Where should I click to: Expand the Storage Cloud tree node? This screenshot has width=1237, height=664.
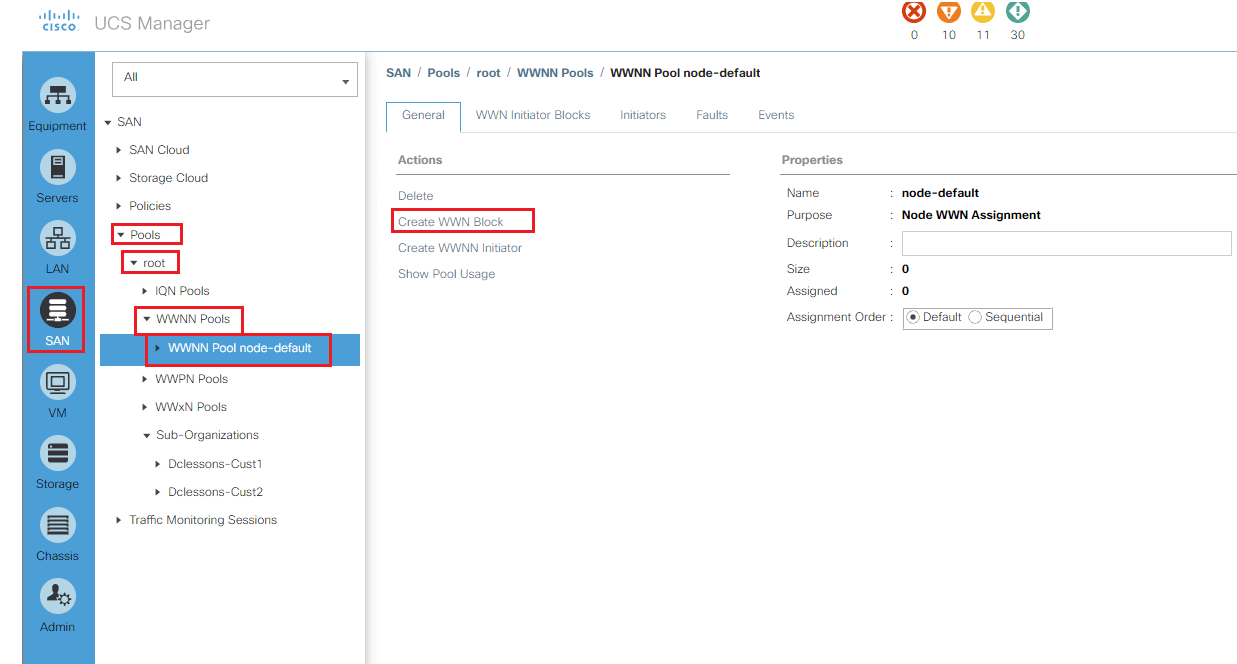120,178
